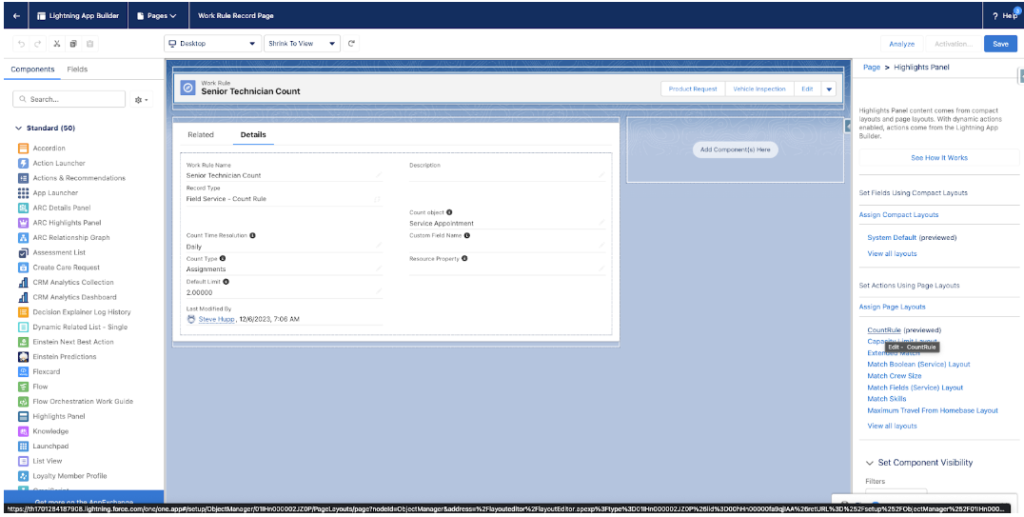Select the CRM Analytics Dashboard icon
This screenshot has width=1024, height=517.
tap(23, 297)
